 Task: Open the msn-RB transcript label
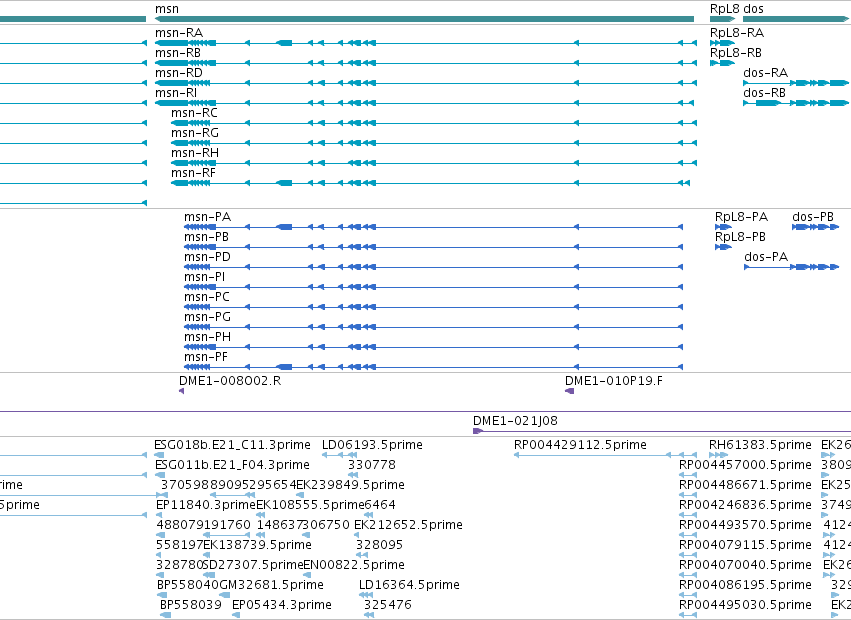178,53
